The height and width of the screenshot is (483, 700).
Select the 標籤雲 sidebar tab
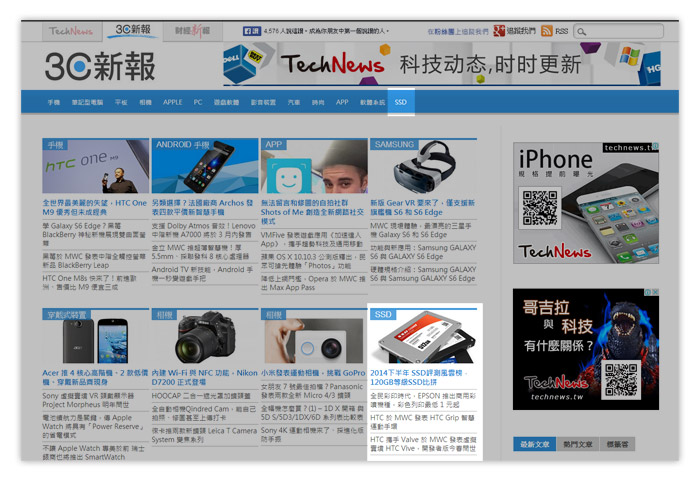tap(617, 444)
